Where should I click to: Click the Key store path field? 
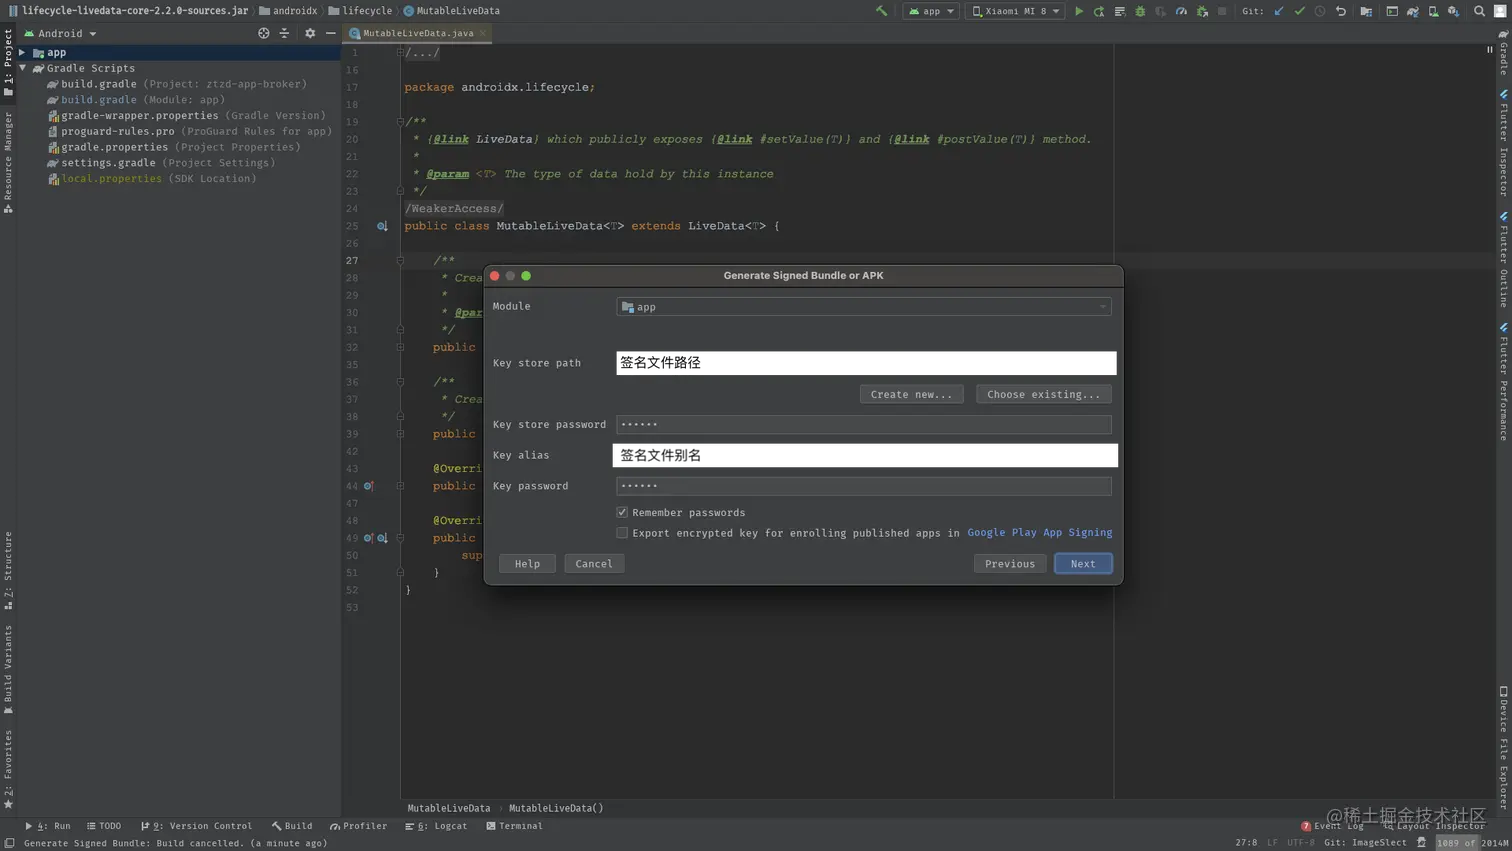pos(866,363)
